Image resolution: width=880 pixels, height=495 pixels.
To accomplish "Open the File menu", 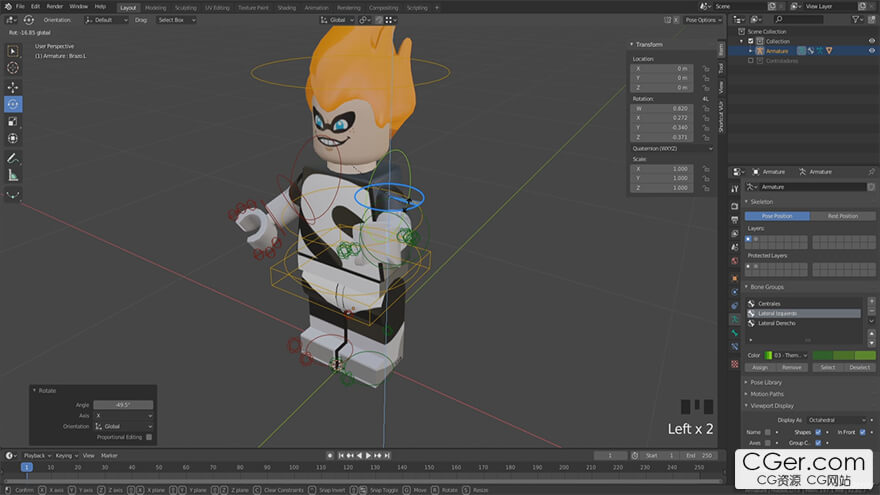I will tap(20, 6).
